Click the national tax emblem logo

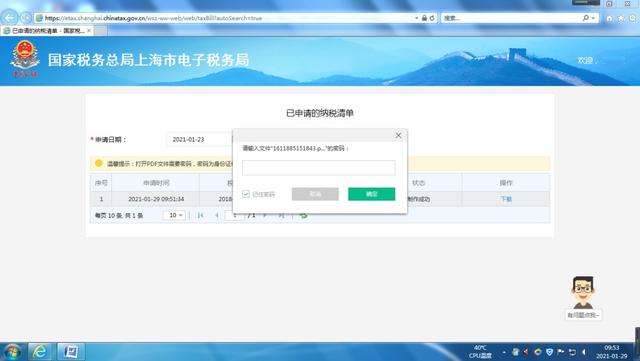pos(25,58)
